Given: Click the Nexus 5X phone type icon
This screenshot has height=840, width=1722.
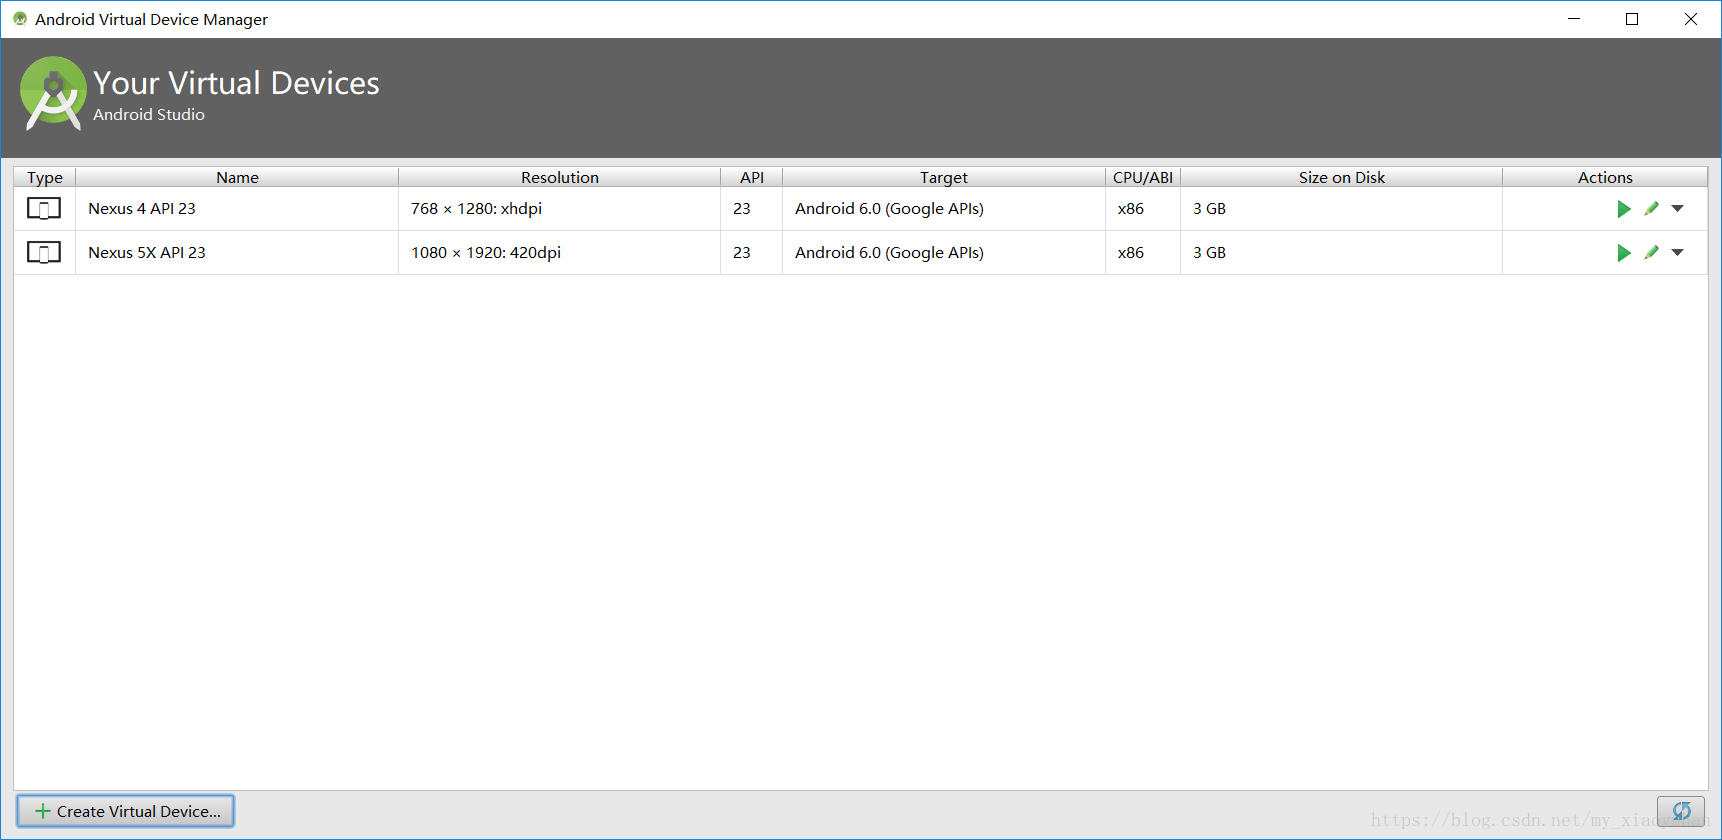Looking at the screenshot, I should pos(44,253).
